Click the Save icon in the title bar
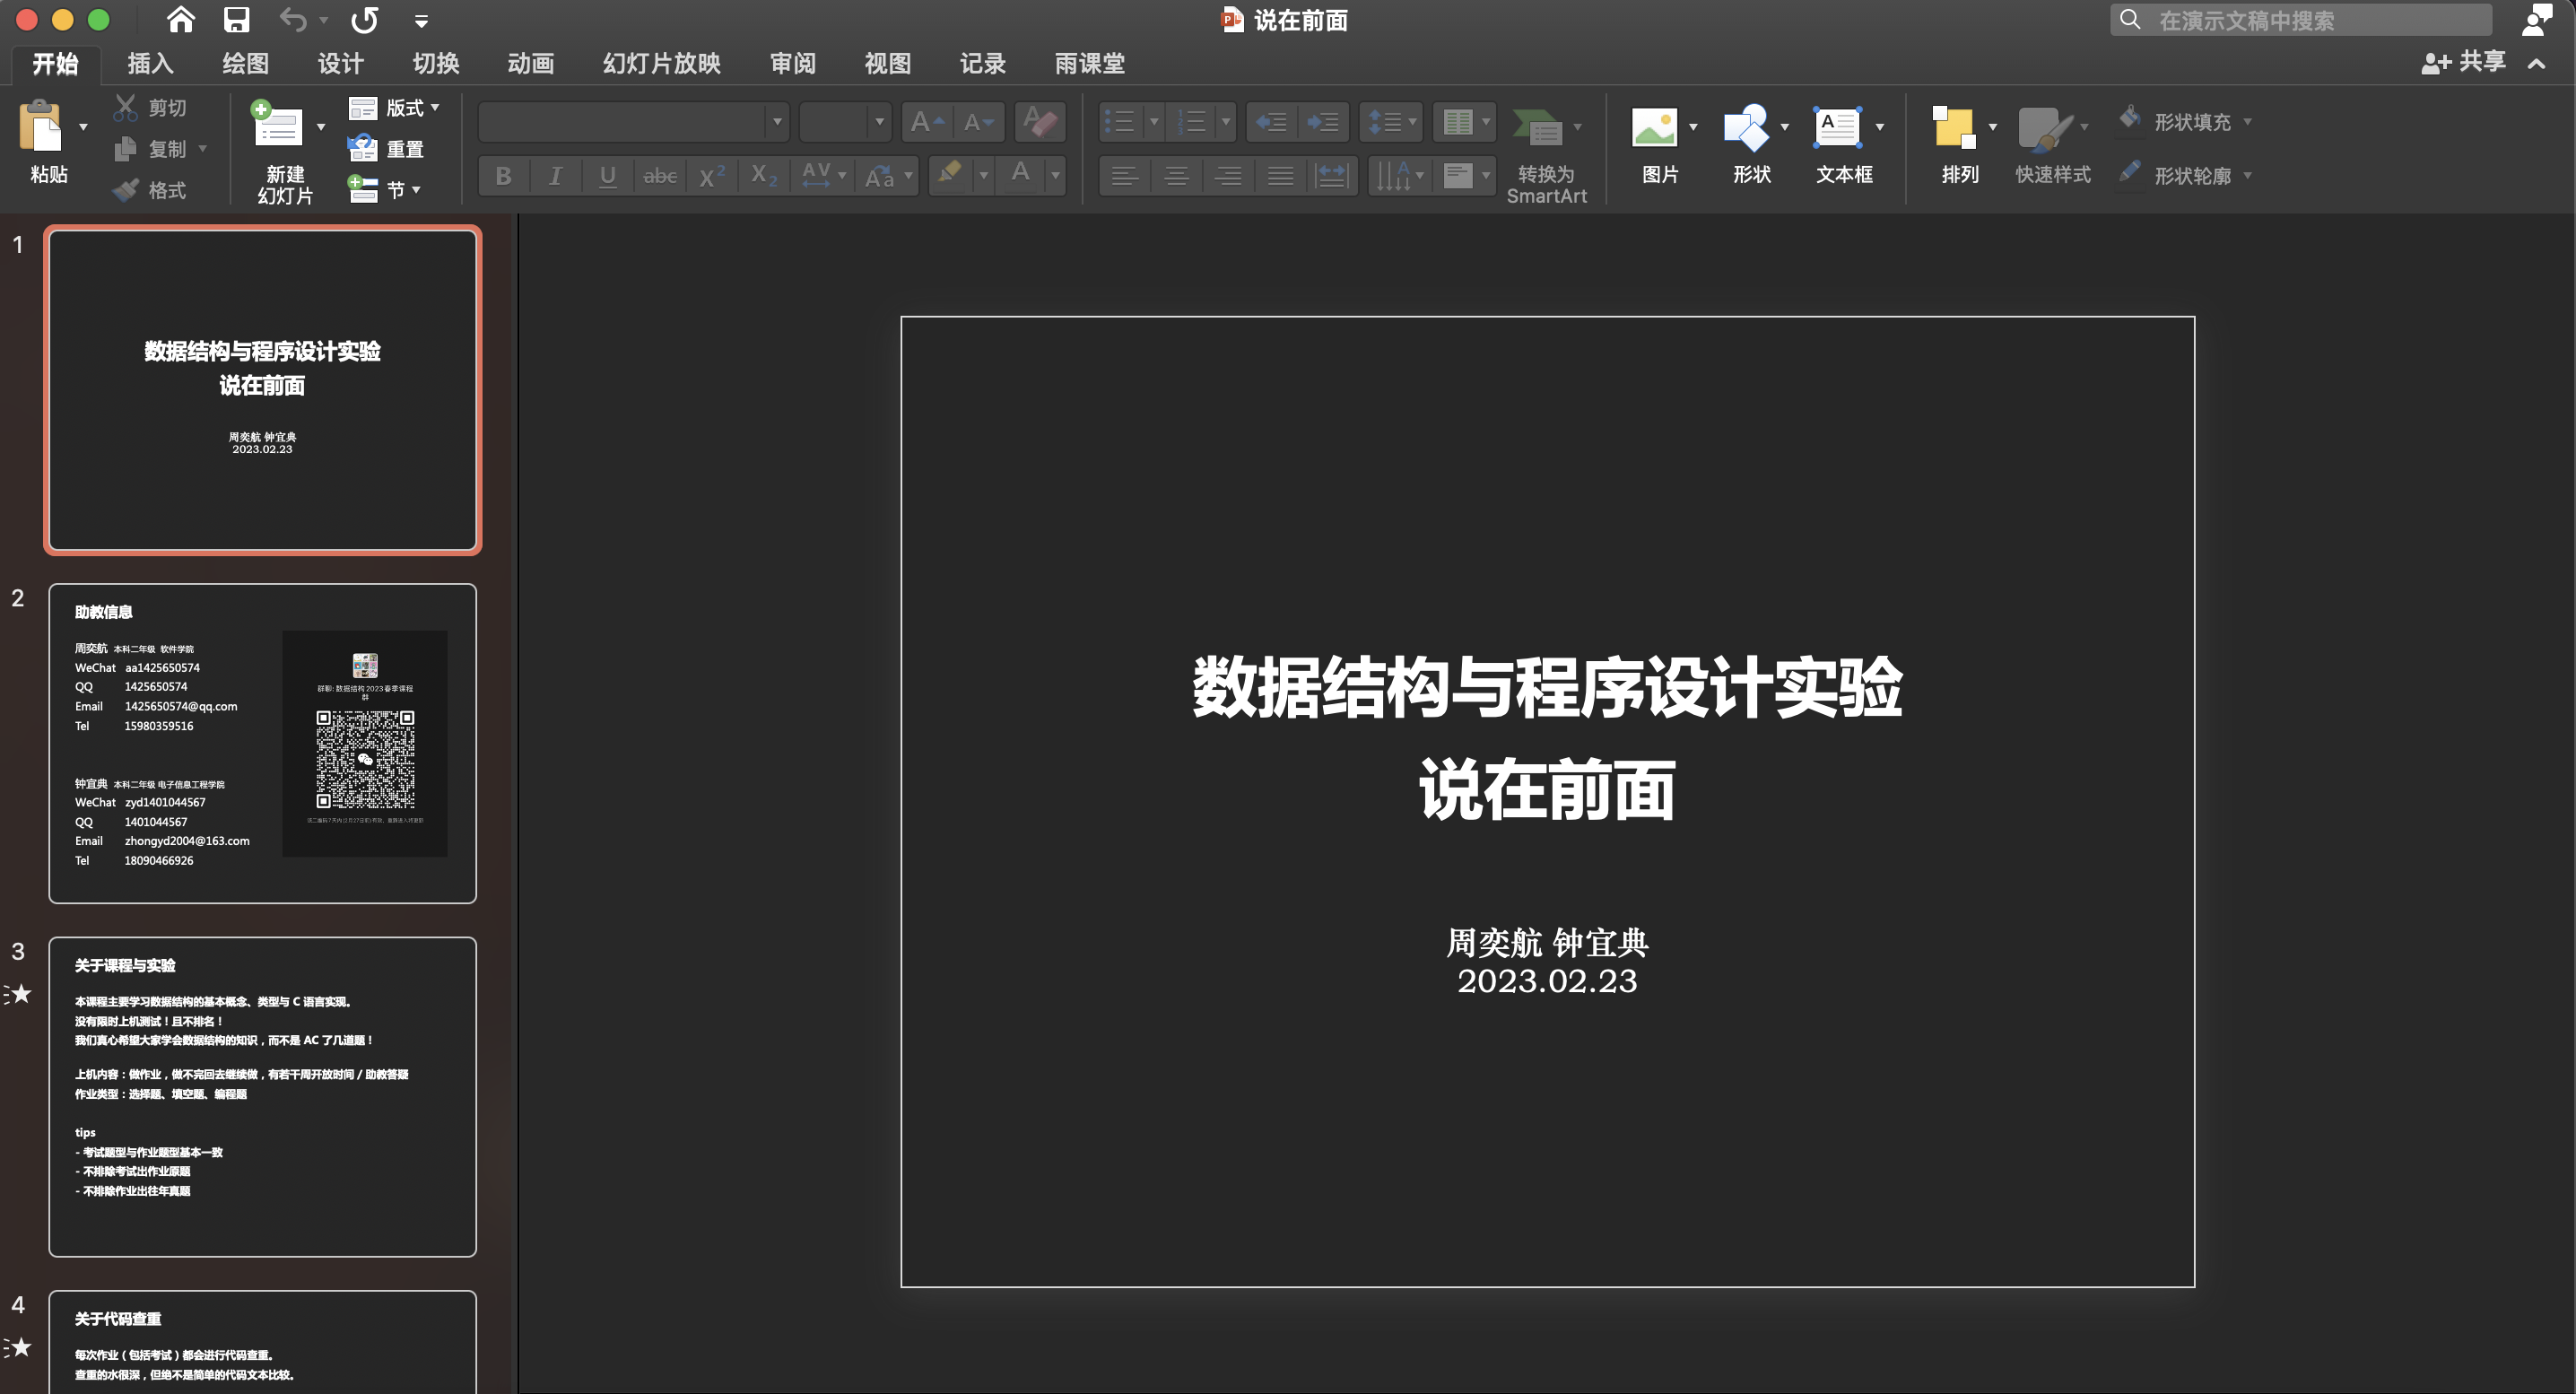Viewport: 2576px width, 1394px height. point(237,20)
